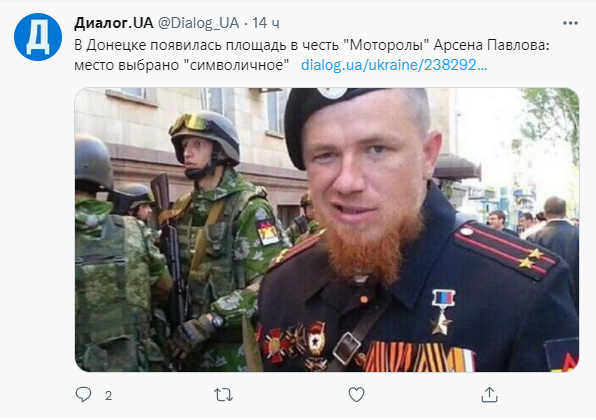Click the orange-black striped ribbons in the photo

[416, 357]
